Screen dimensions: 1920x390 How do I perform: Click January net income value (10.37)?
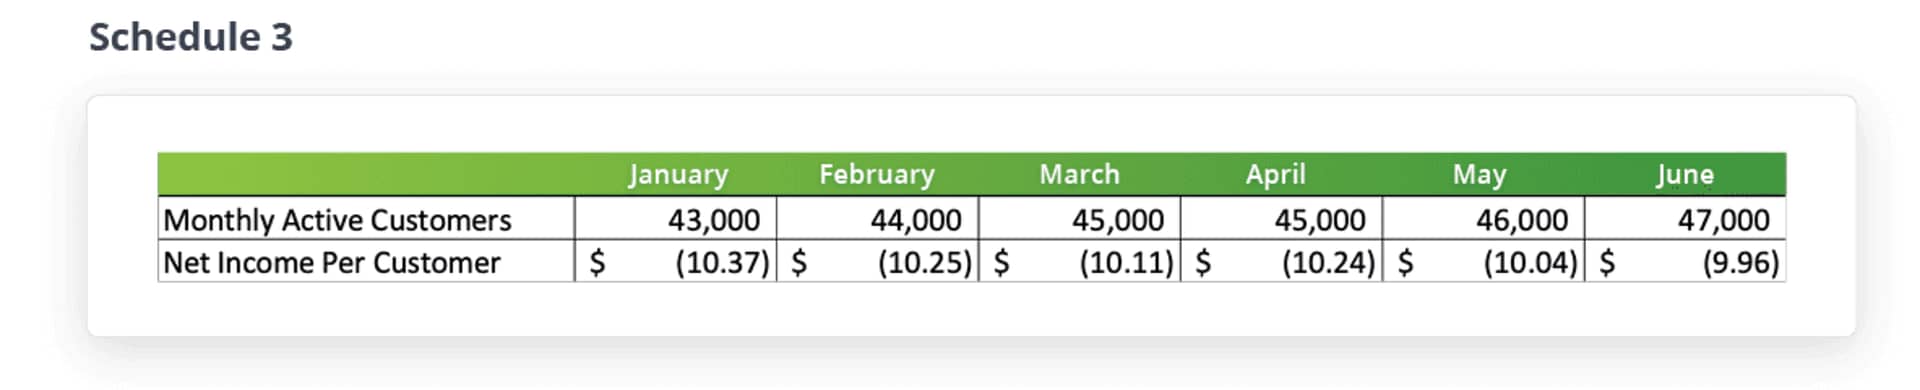click(722, 263)
